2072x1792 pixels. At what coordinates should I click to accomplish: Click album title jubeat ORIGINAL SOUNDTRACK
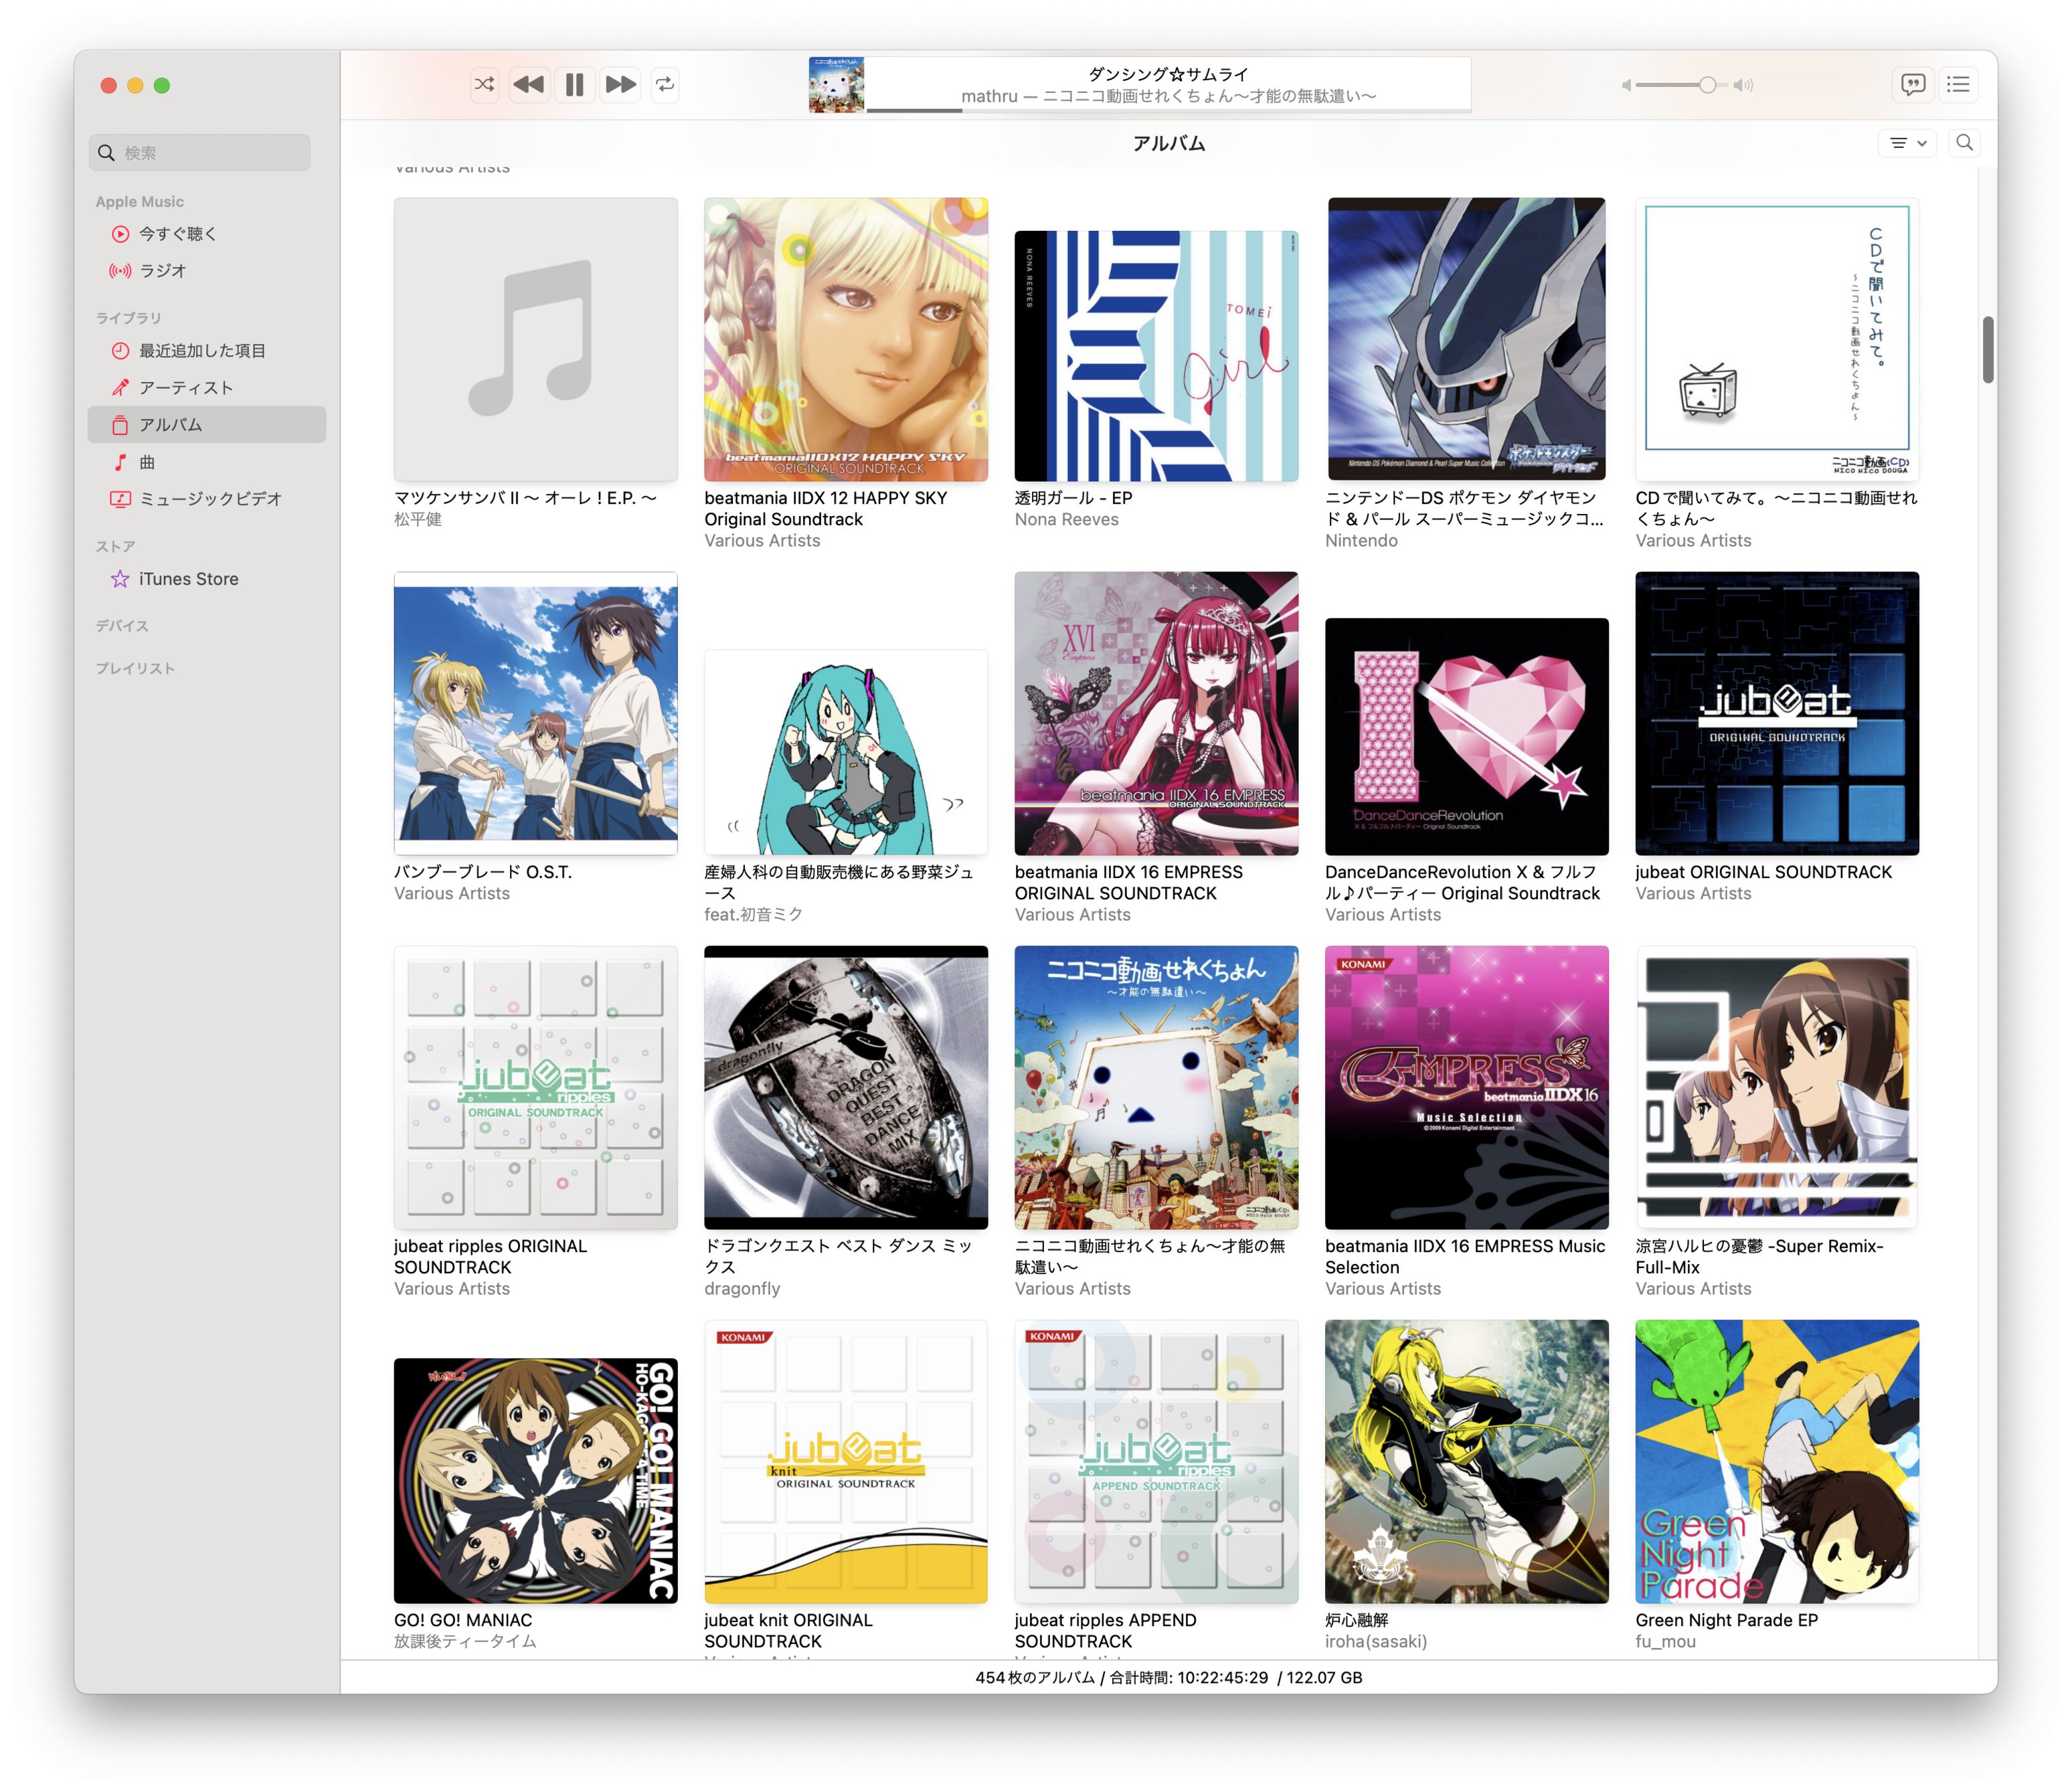(x=1763, y=872)
